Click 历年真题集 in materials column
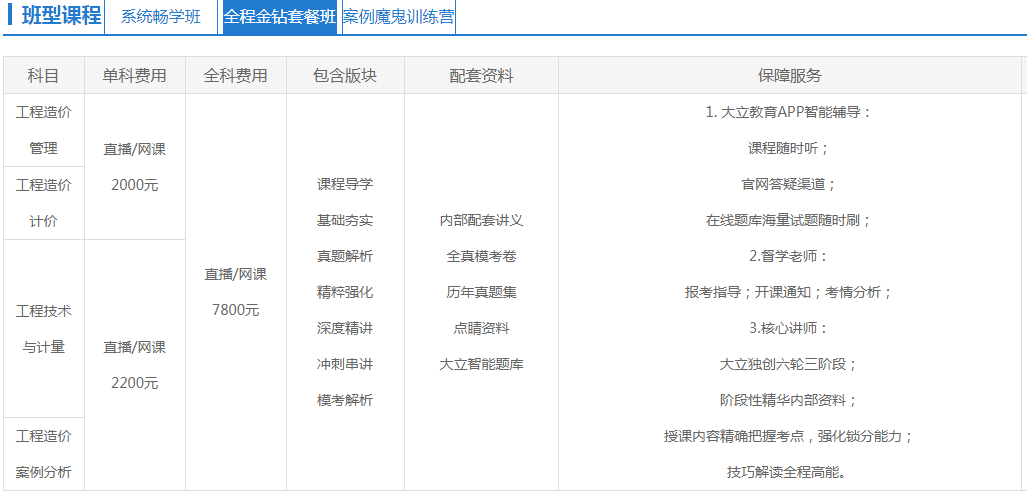Image resolution: width=1027 pixels, height=495 pixels. click(481, 293)
